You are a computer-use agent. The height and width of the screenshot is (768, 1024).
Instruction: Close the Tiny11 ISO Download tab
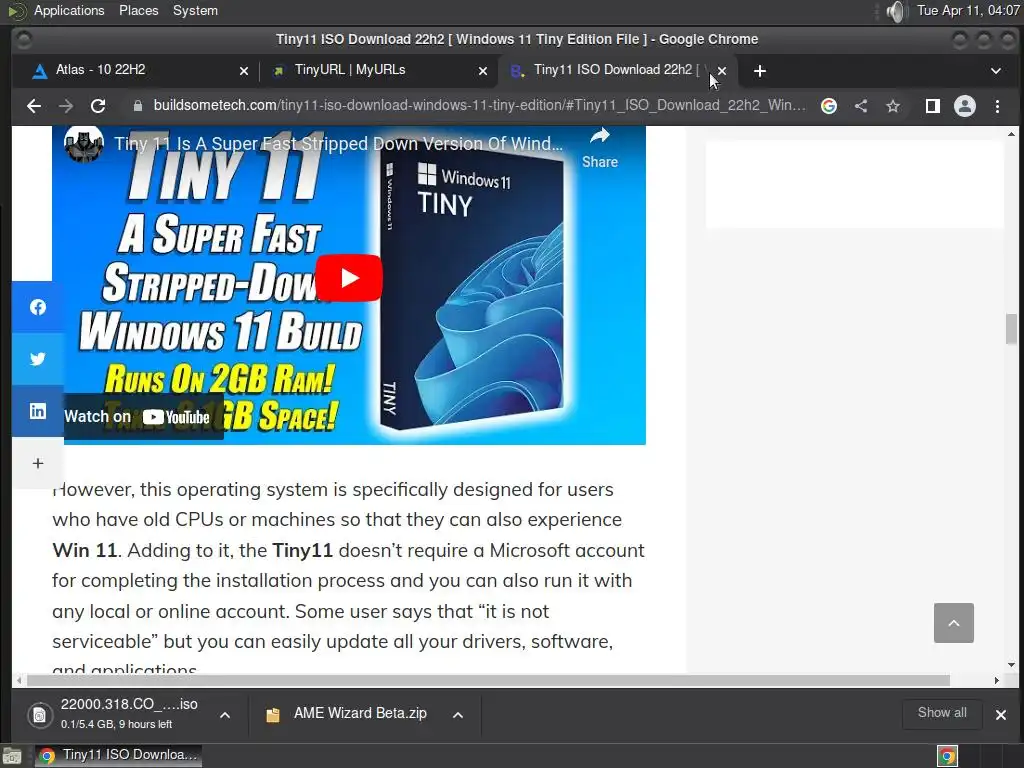tap(722, 71)
